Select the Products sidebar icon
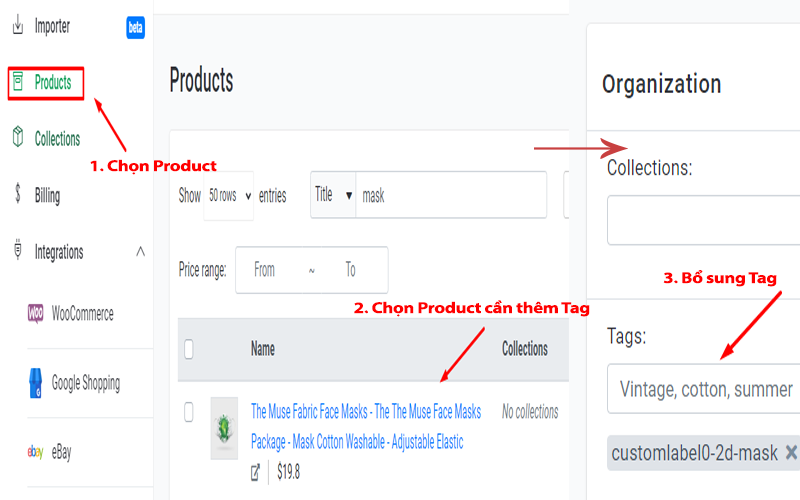Viewport: 800px width, 500px height. pos(18,82)
